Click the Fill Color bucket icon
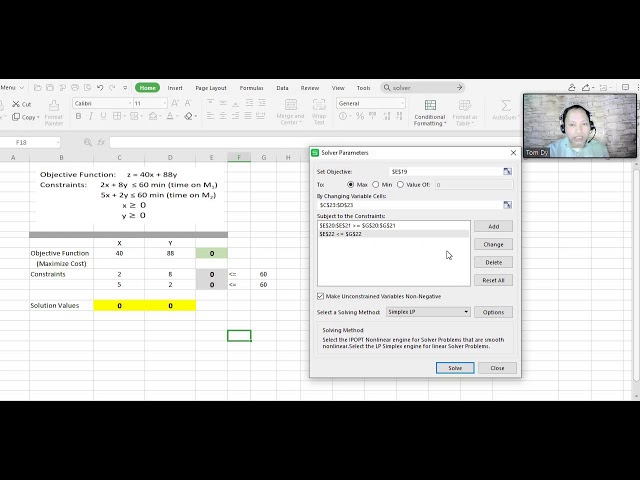Image resolution: width=640 pixels, height=480 pixels. 153,116
